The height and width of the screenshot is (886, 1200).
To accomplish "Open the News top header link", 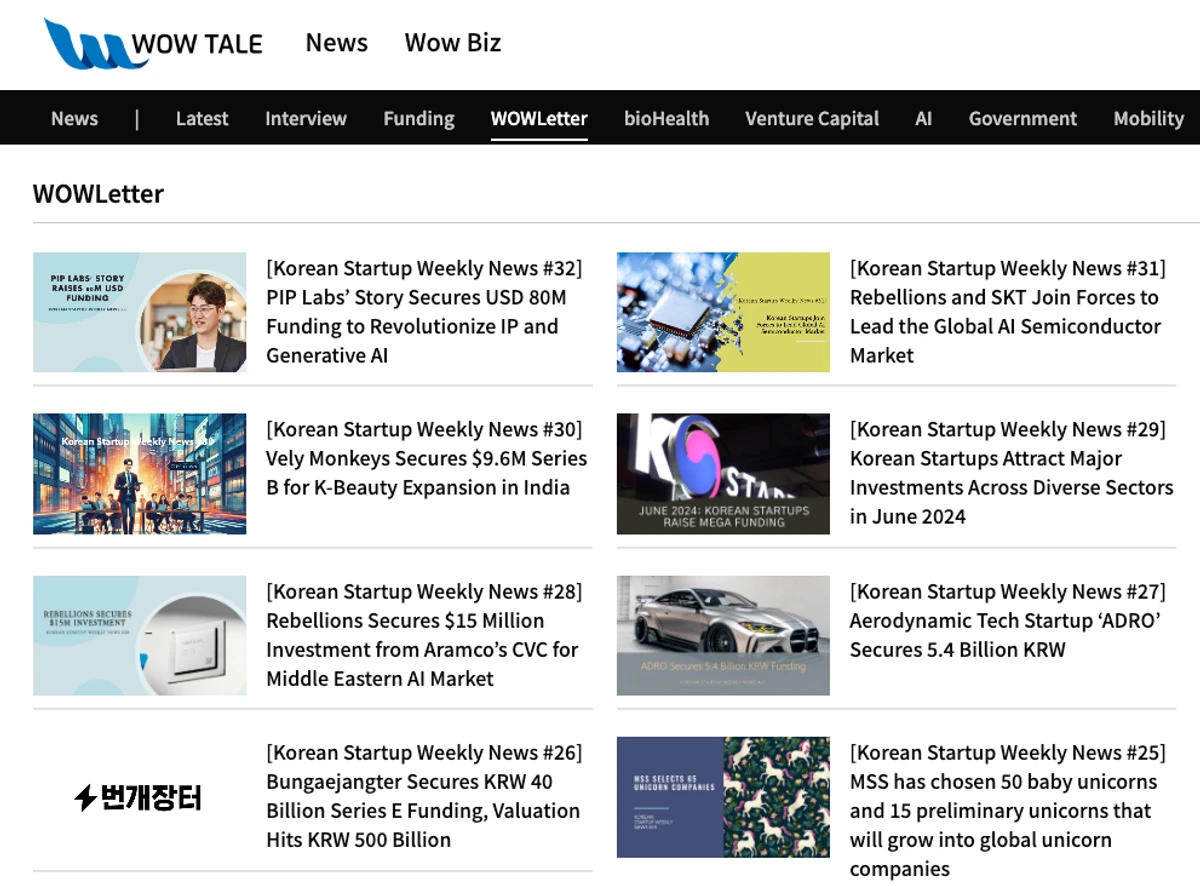I will (x=336, y=43).
